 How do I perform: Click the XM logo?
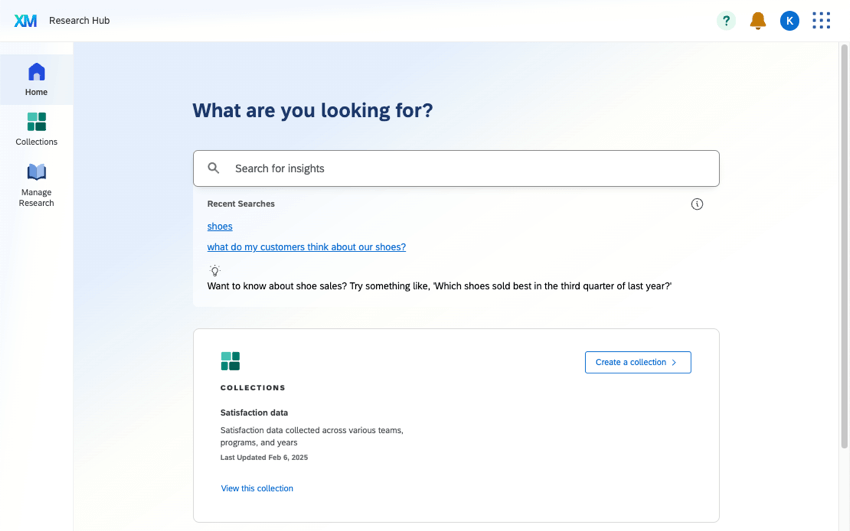click(x=26, y=20)
